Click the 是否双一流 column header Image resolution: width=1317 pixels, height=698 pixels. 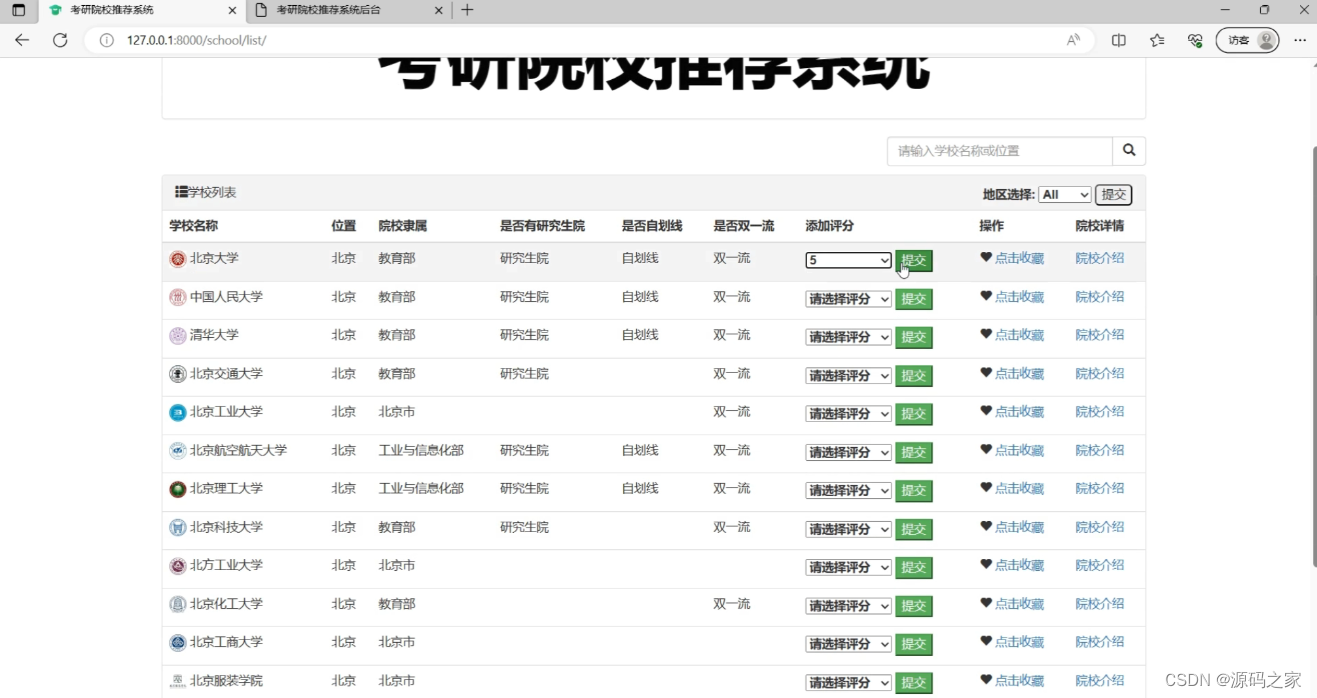(744, 226)
